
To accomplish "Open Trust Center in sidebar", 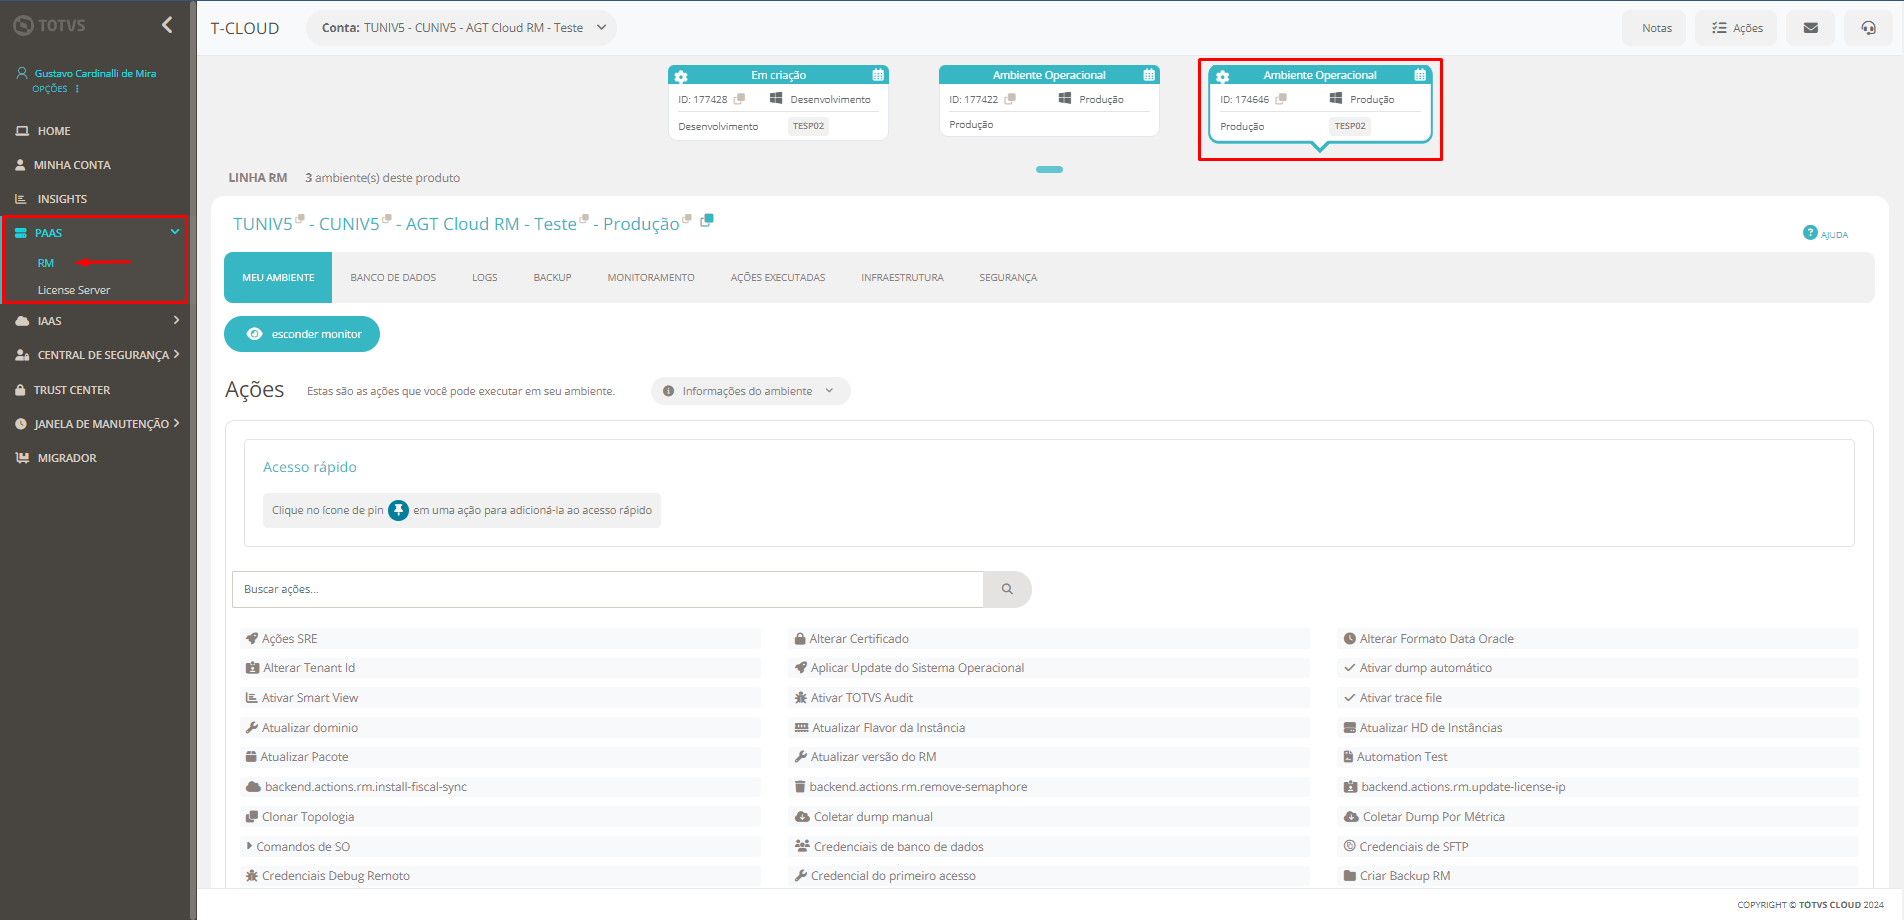I will [x=72, y=390].
